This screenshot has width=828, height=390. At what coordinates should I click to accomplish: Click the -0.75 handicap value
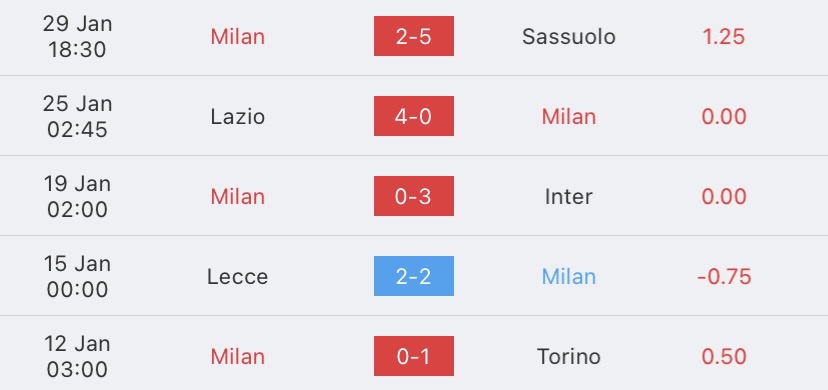click(724, 277)
